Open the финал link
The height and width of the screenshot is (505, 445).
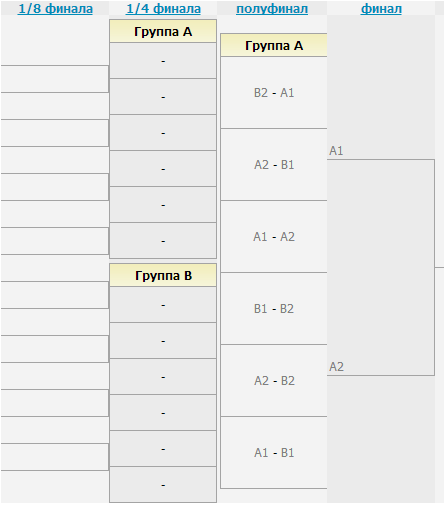381,9
